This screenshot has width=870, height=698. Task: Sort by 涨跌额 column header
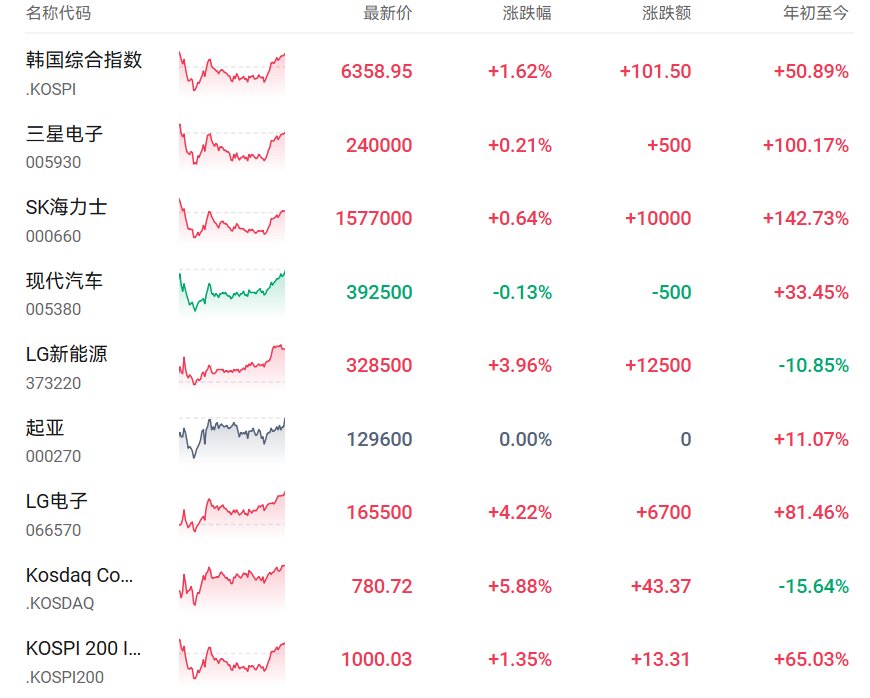(x=666, y=13)
